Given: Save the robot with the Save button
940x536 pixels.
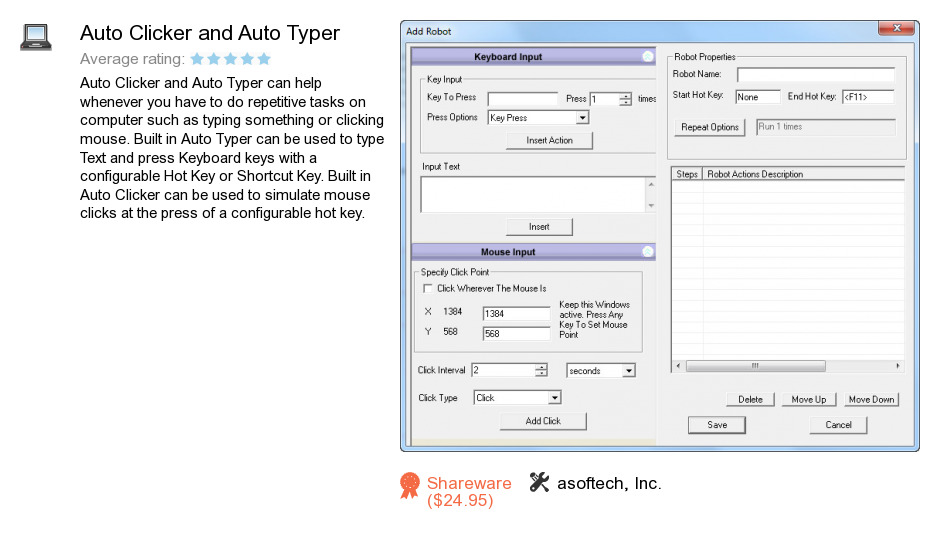Looking at the screenshot, I should (717, 424).
